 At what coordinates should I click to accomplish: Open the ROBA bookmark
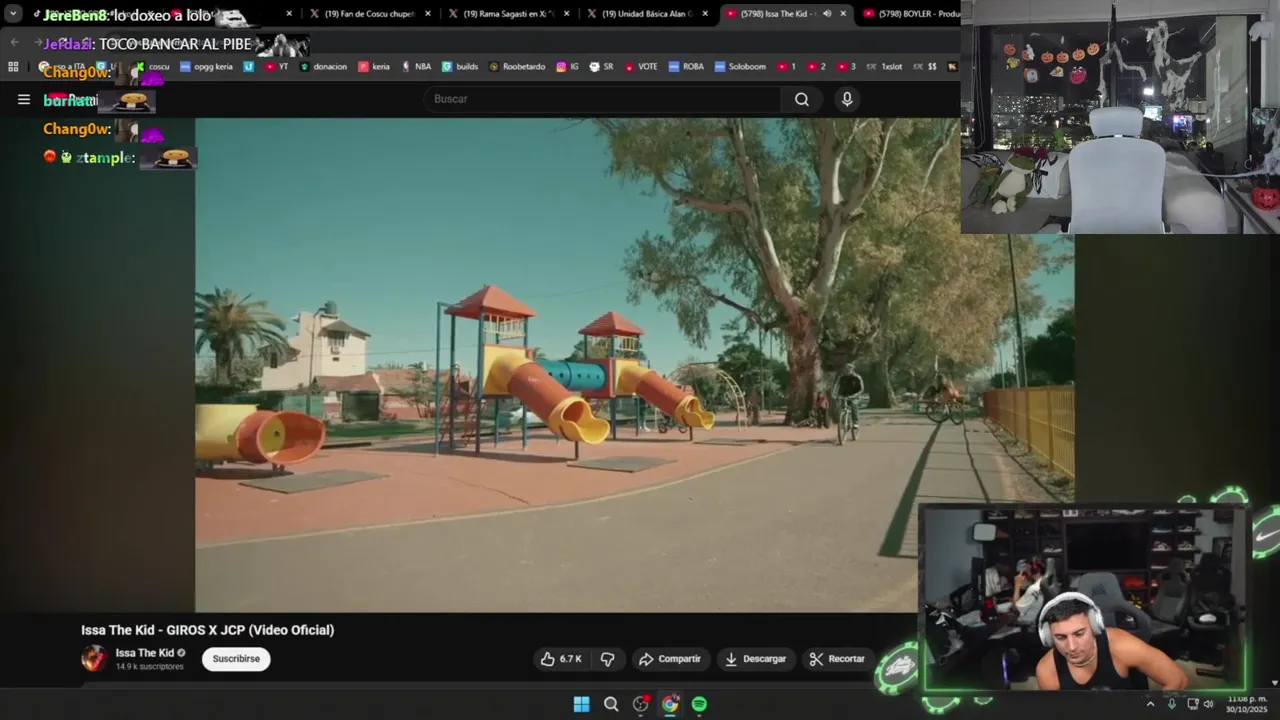pos(686,67)
